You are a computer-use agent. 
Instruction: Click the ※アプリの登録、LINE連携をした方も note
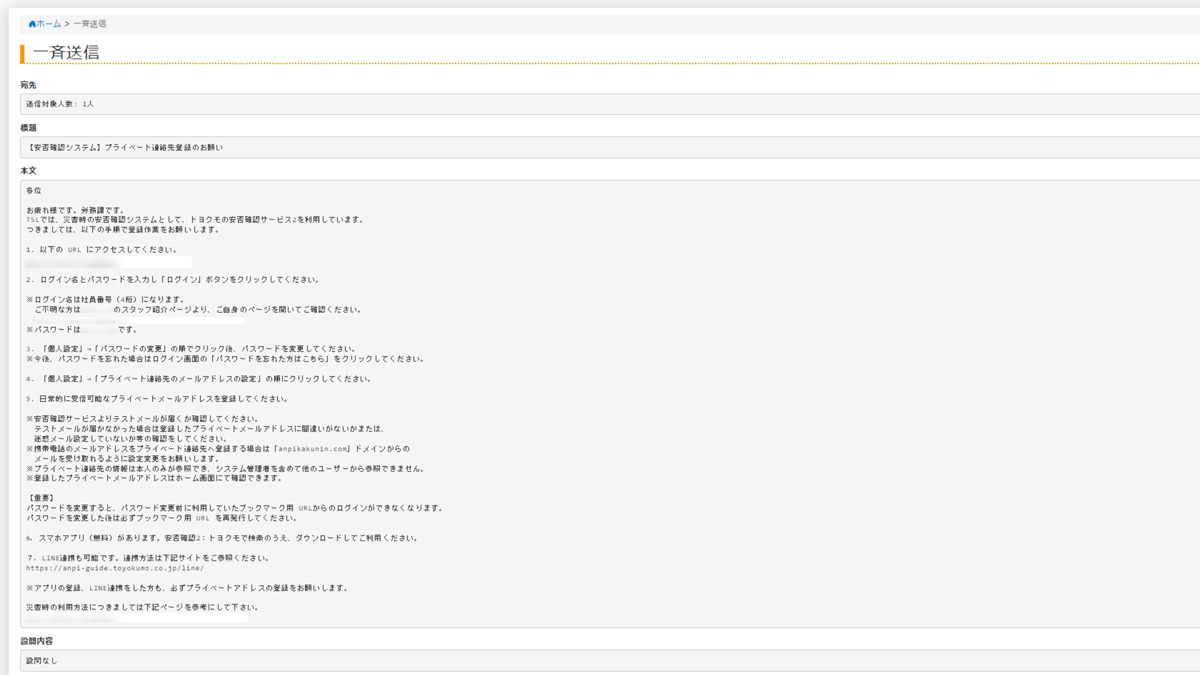point(188,588)
